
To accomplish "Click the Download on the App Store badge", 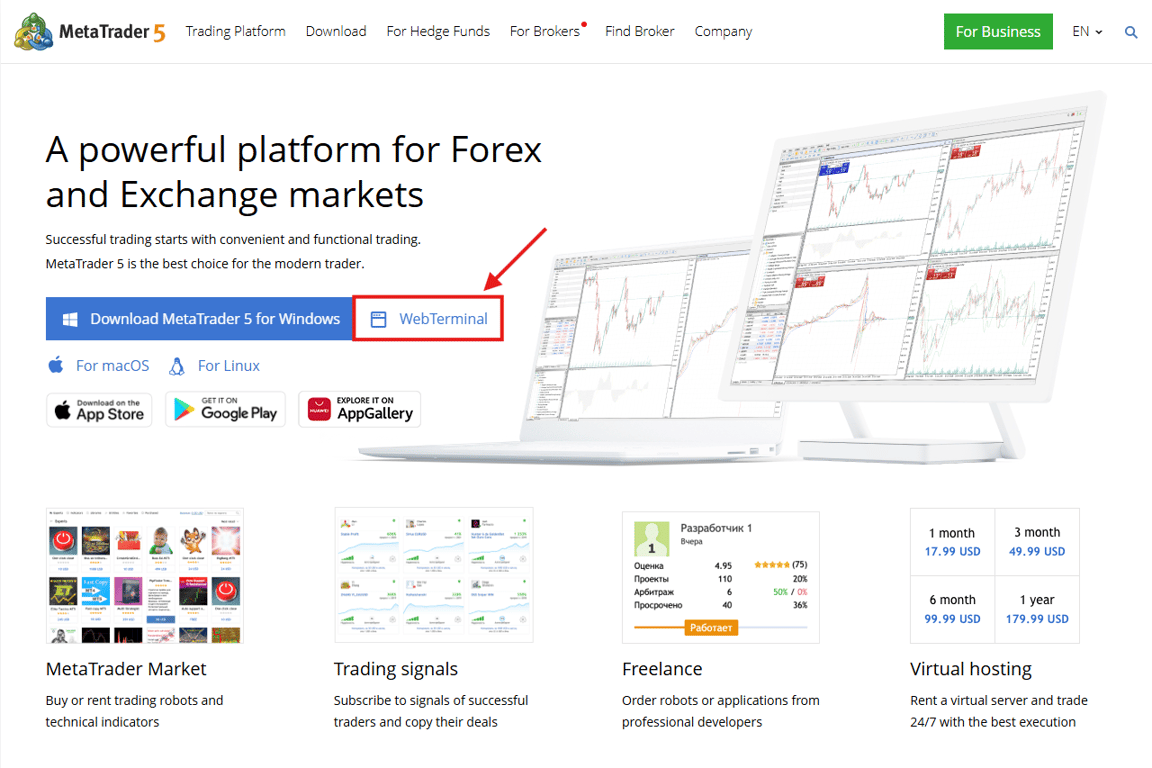I will click(99, 409).
